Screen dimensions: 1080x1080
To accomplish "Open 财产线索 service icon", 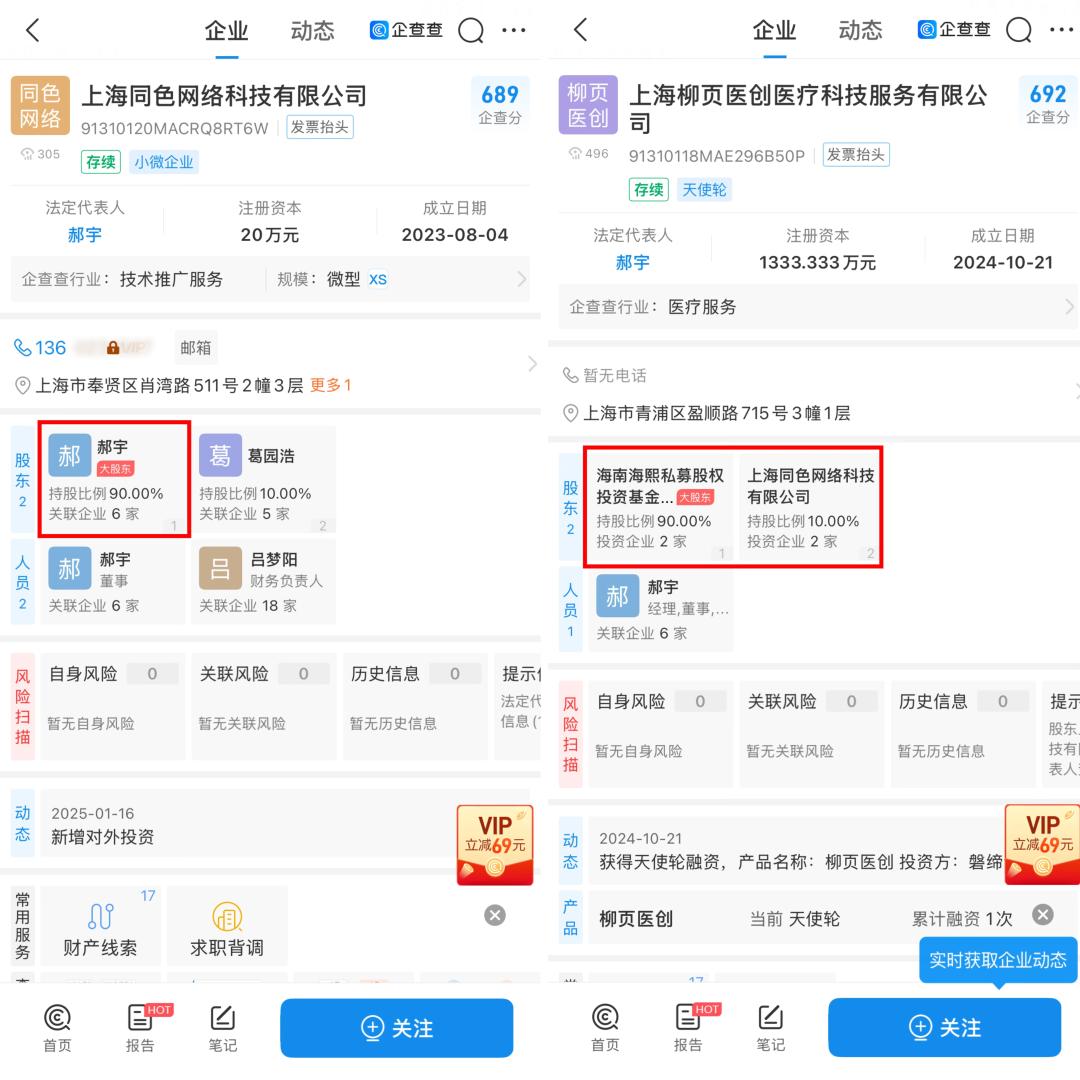I will [x=100, y=928].
